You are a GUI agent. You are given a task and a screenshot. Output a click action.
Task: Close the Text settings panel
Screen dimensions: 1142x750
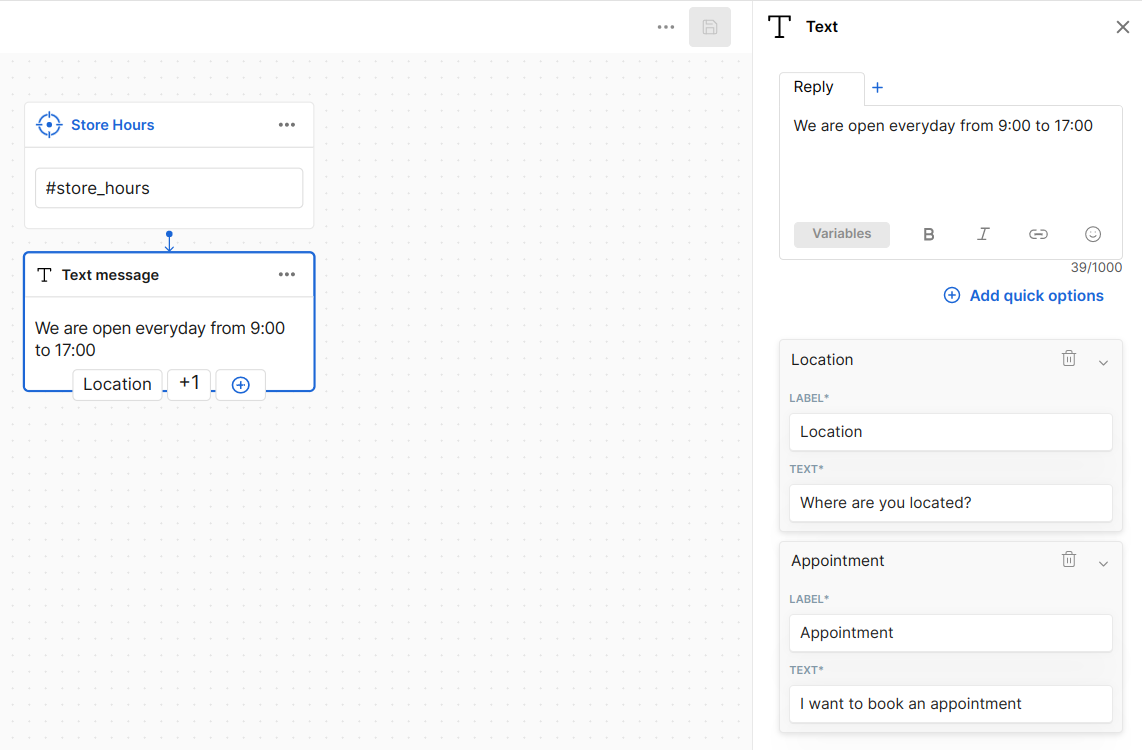(1122, 27)
